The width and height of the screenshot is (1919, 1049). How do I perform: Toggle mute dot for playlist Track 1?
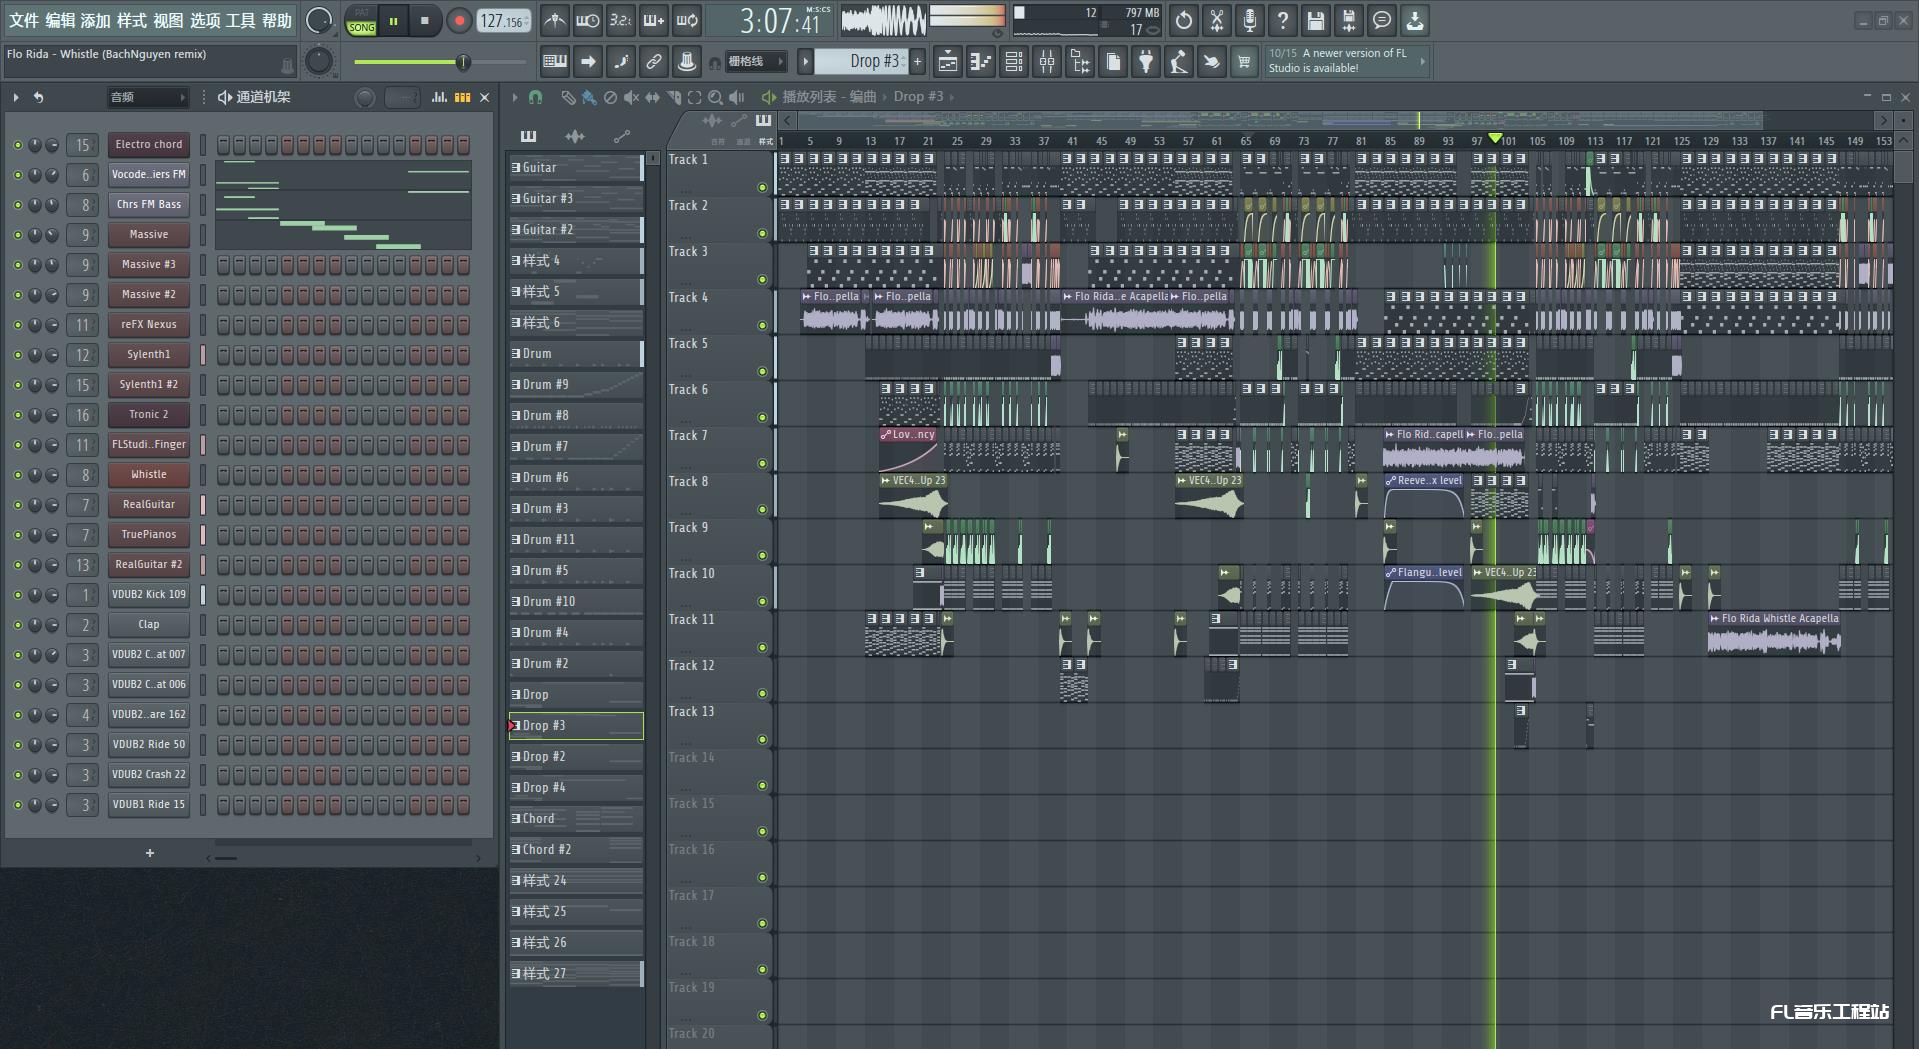coord(762,187)
